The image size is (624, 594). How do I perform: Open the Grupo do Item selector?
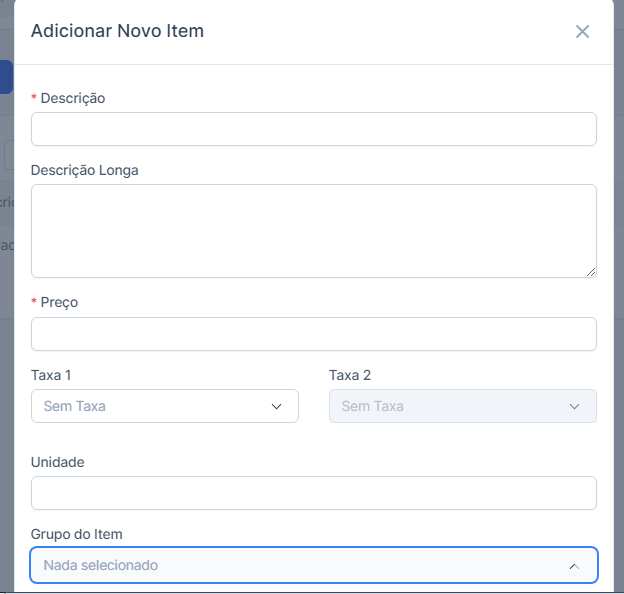[300, 565]
